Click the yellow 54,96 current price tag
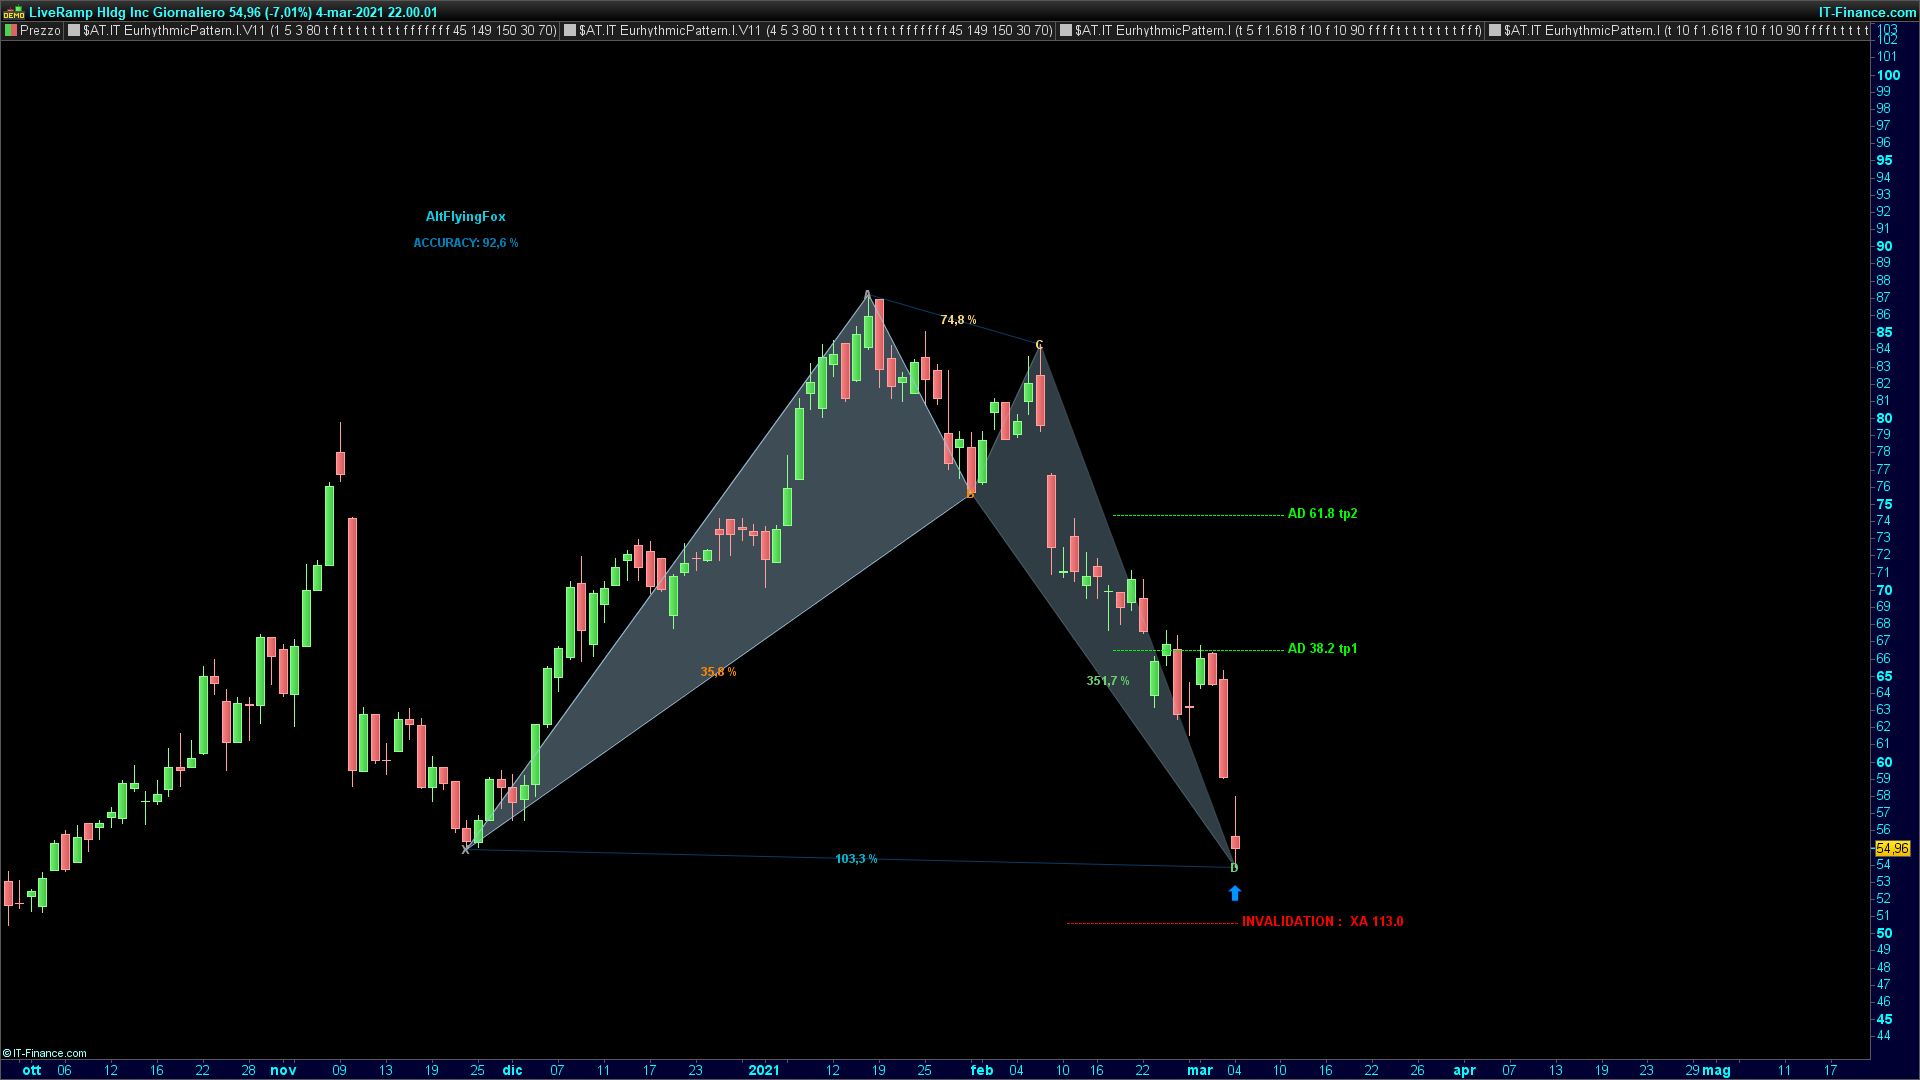 pos(1892,848)
